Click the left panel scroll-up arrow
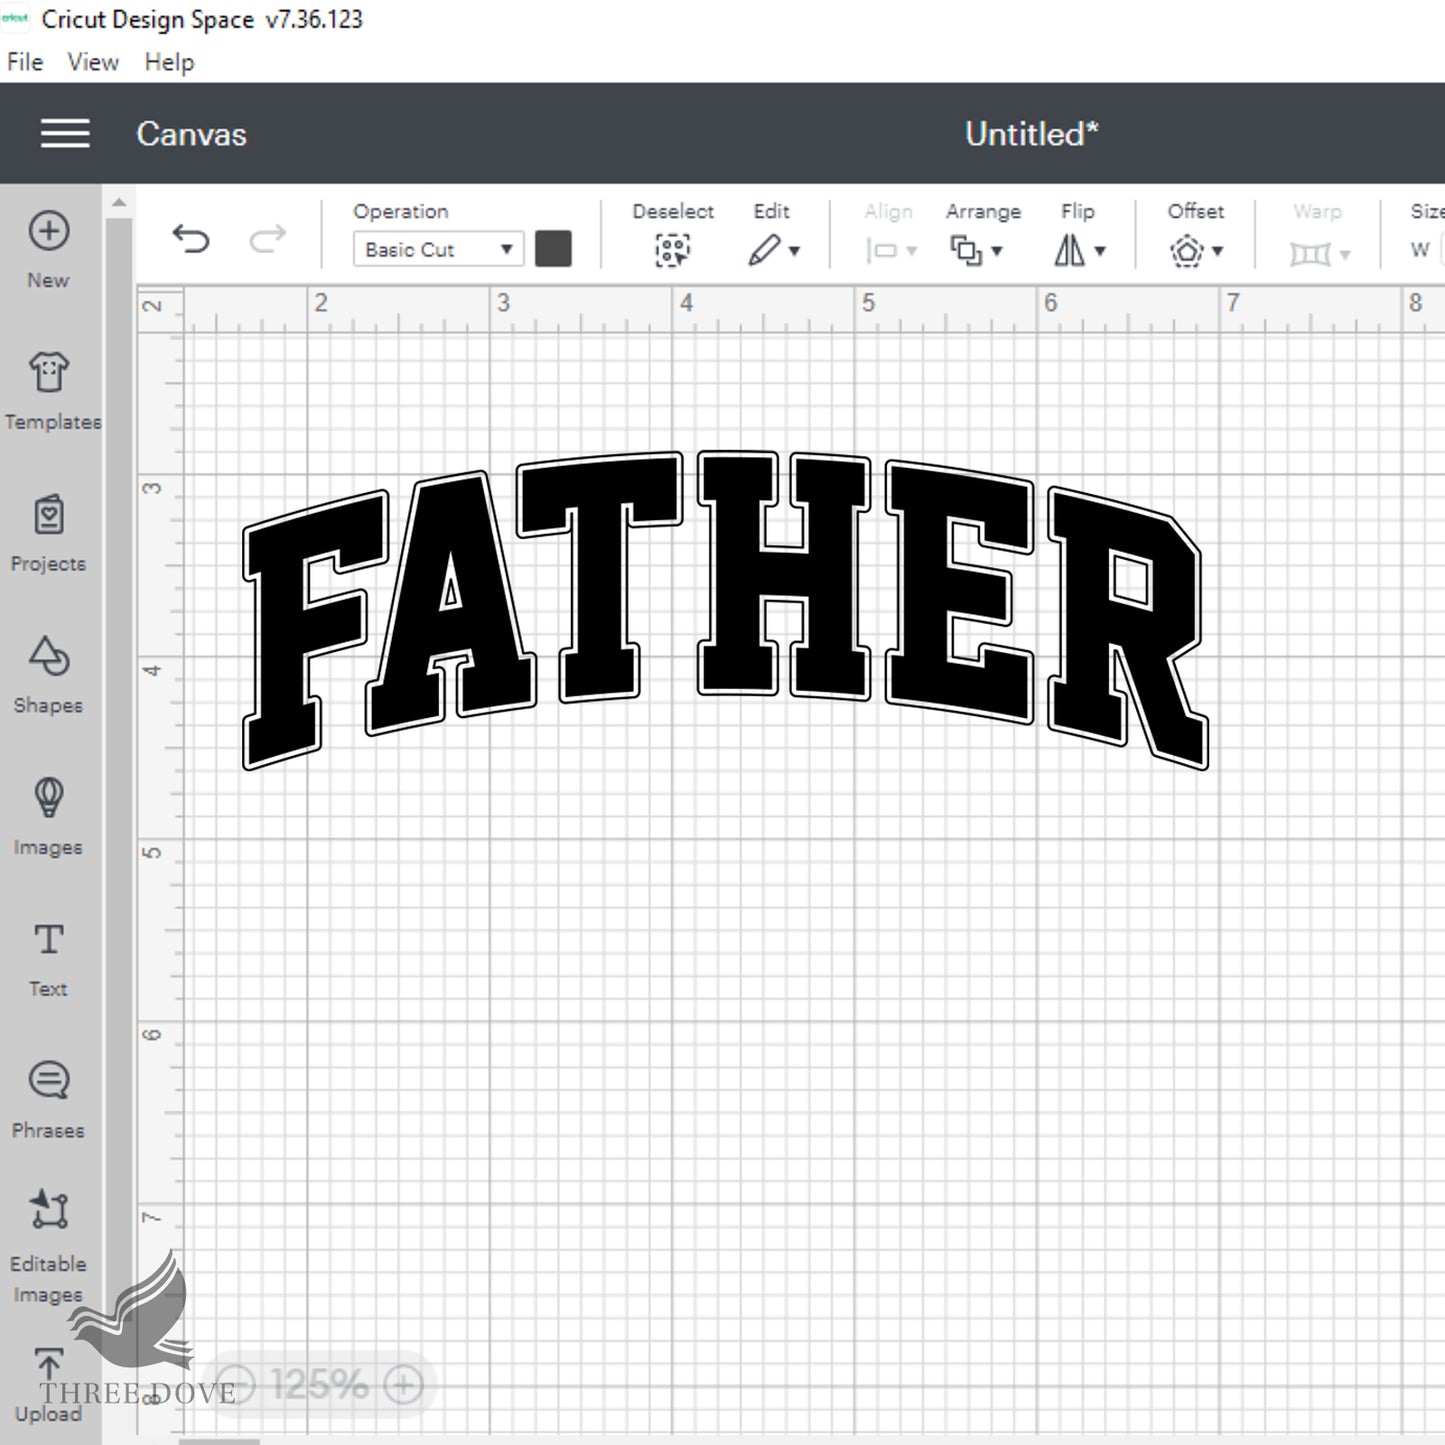 pyautogui.click(x=119, y=203)
